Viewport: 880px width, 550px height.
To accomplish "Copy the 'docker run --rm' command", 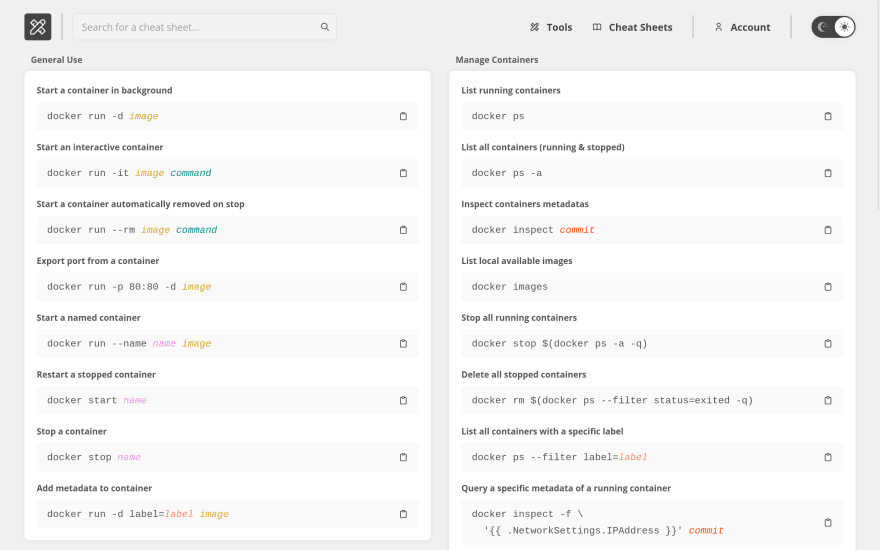I will pyautogui.click(x=403, y=230).
